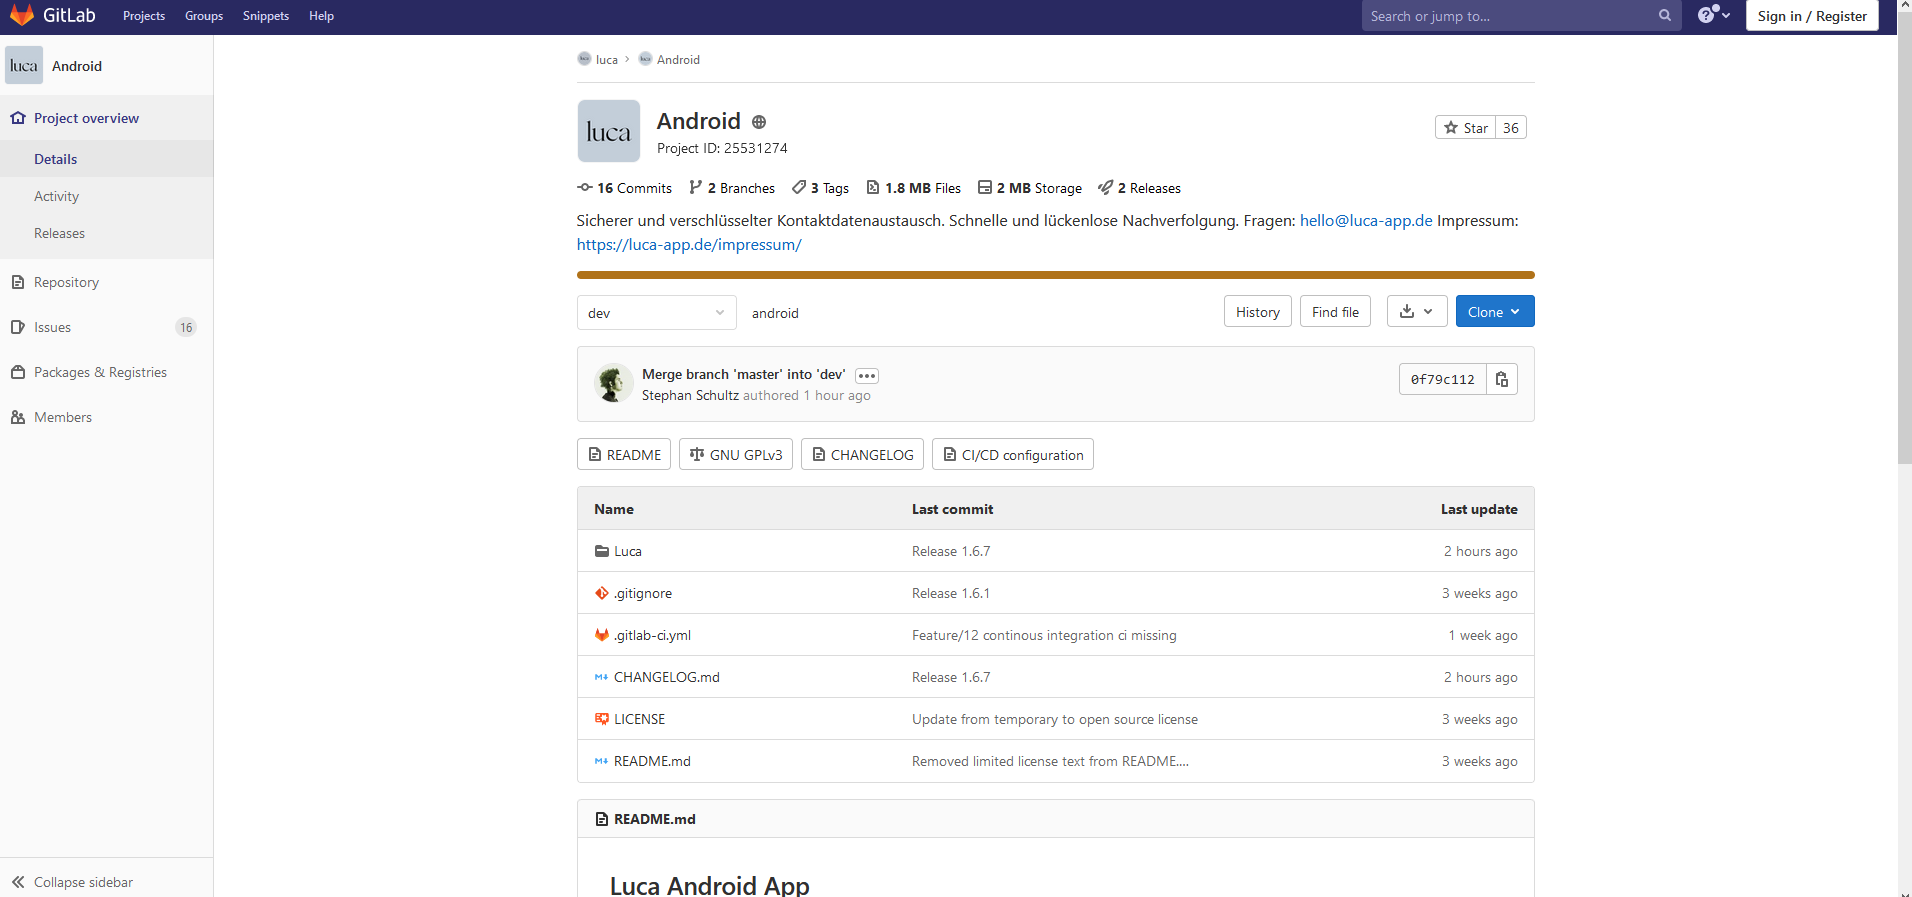Click the LICENSE file icon
The height and width of the screenshot is (897, 1912).
coord(602,719)
